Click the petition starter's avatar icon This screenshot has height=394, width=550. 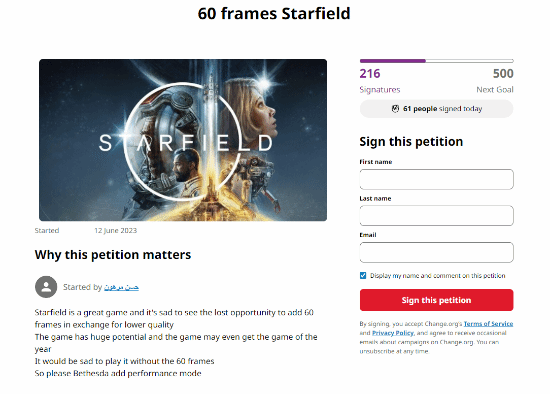(46, 287)
